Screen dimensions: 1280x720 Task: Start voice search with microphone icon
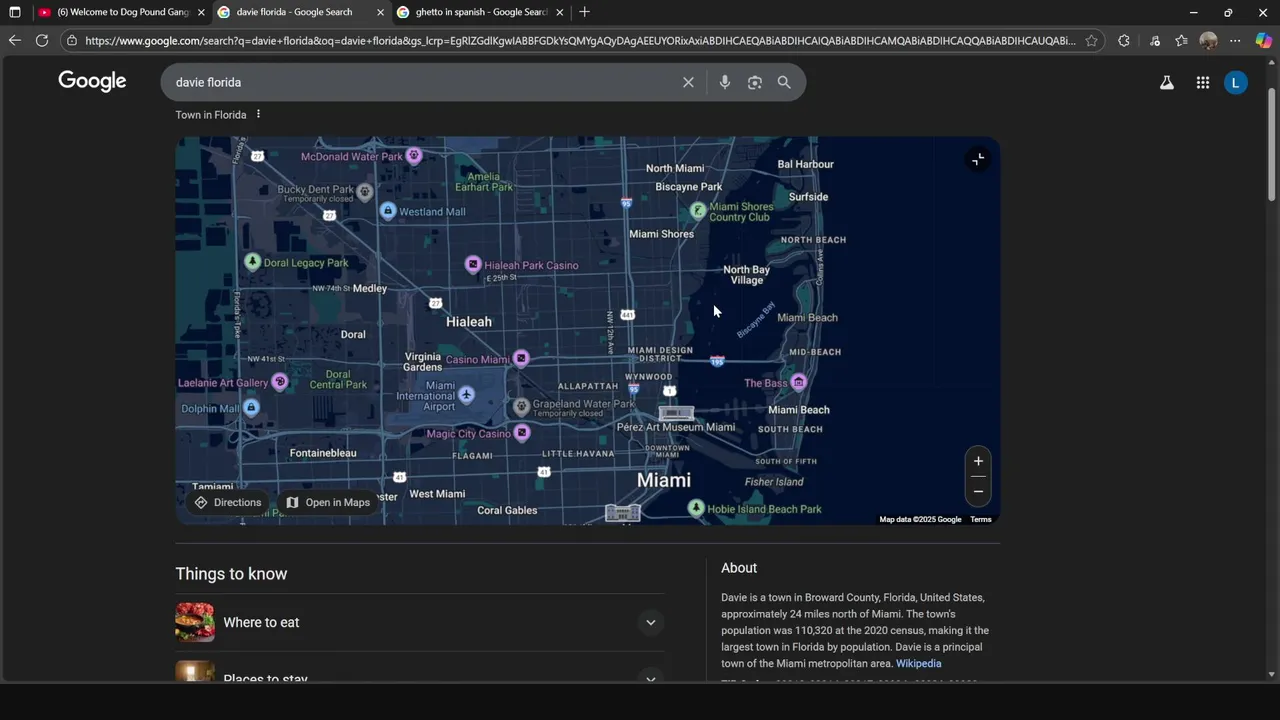[725, 82]
